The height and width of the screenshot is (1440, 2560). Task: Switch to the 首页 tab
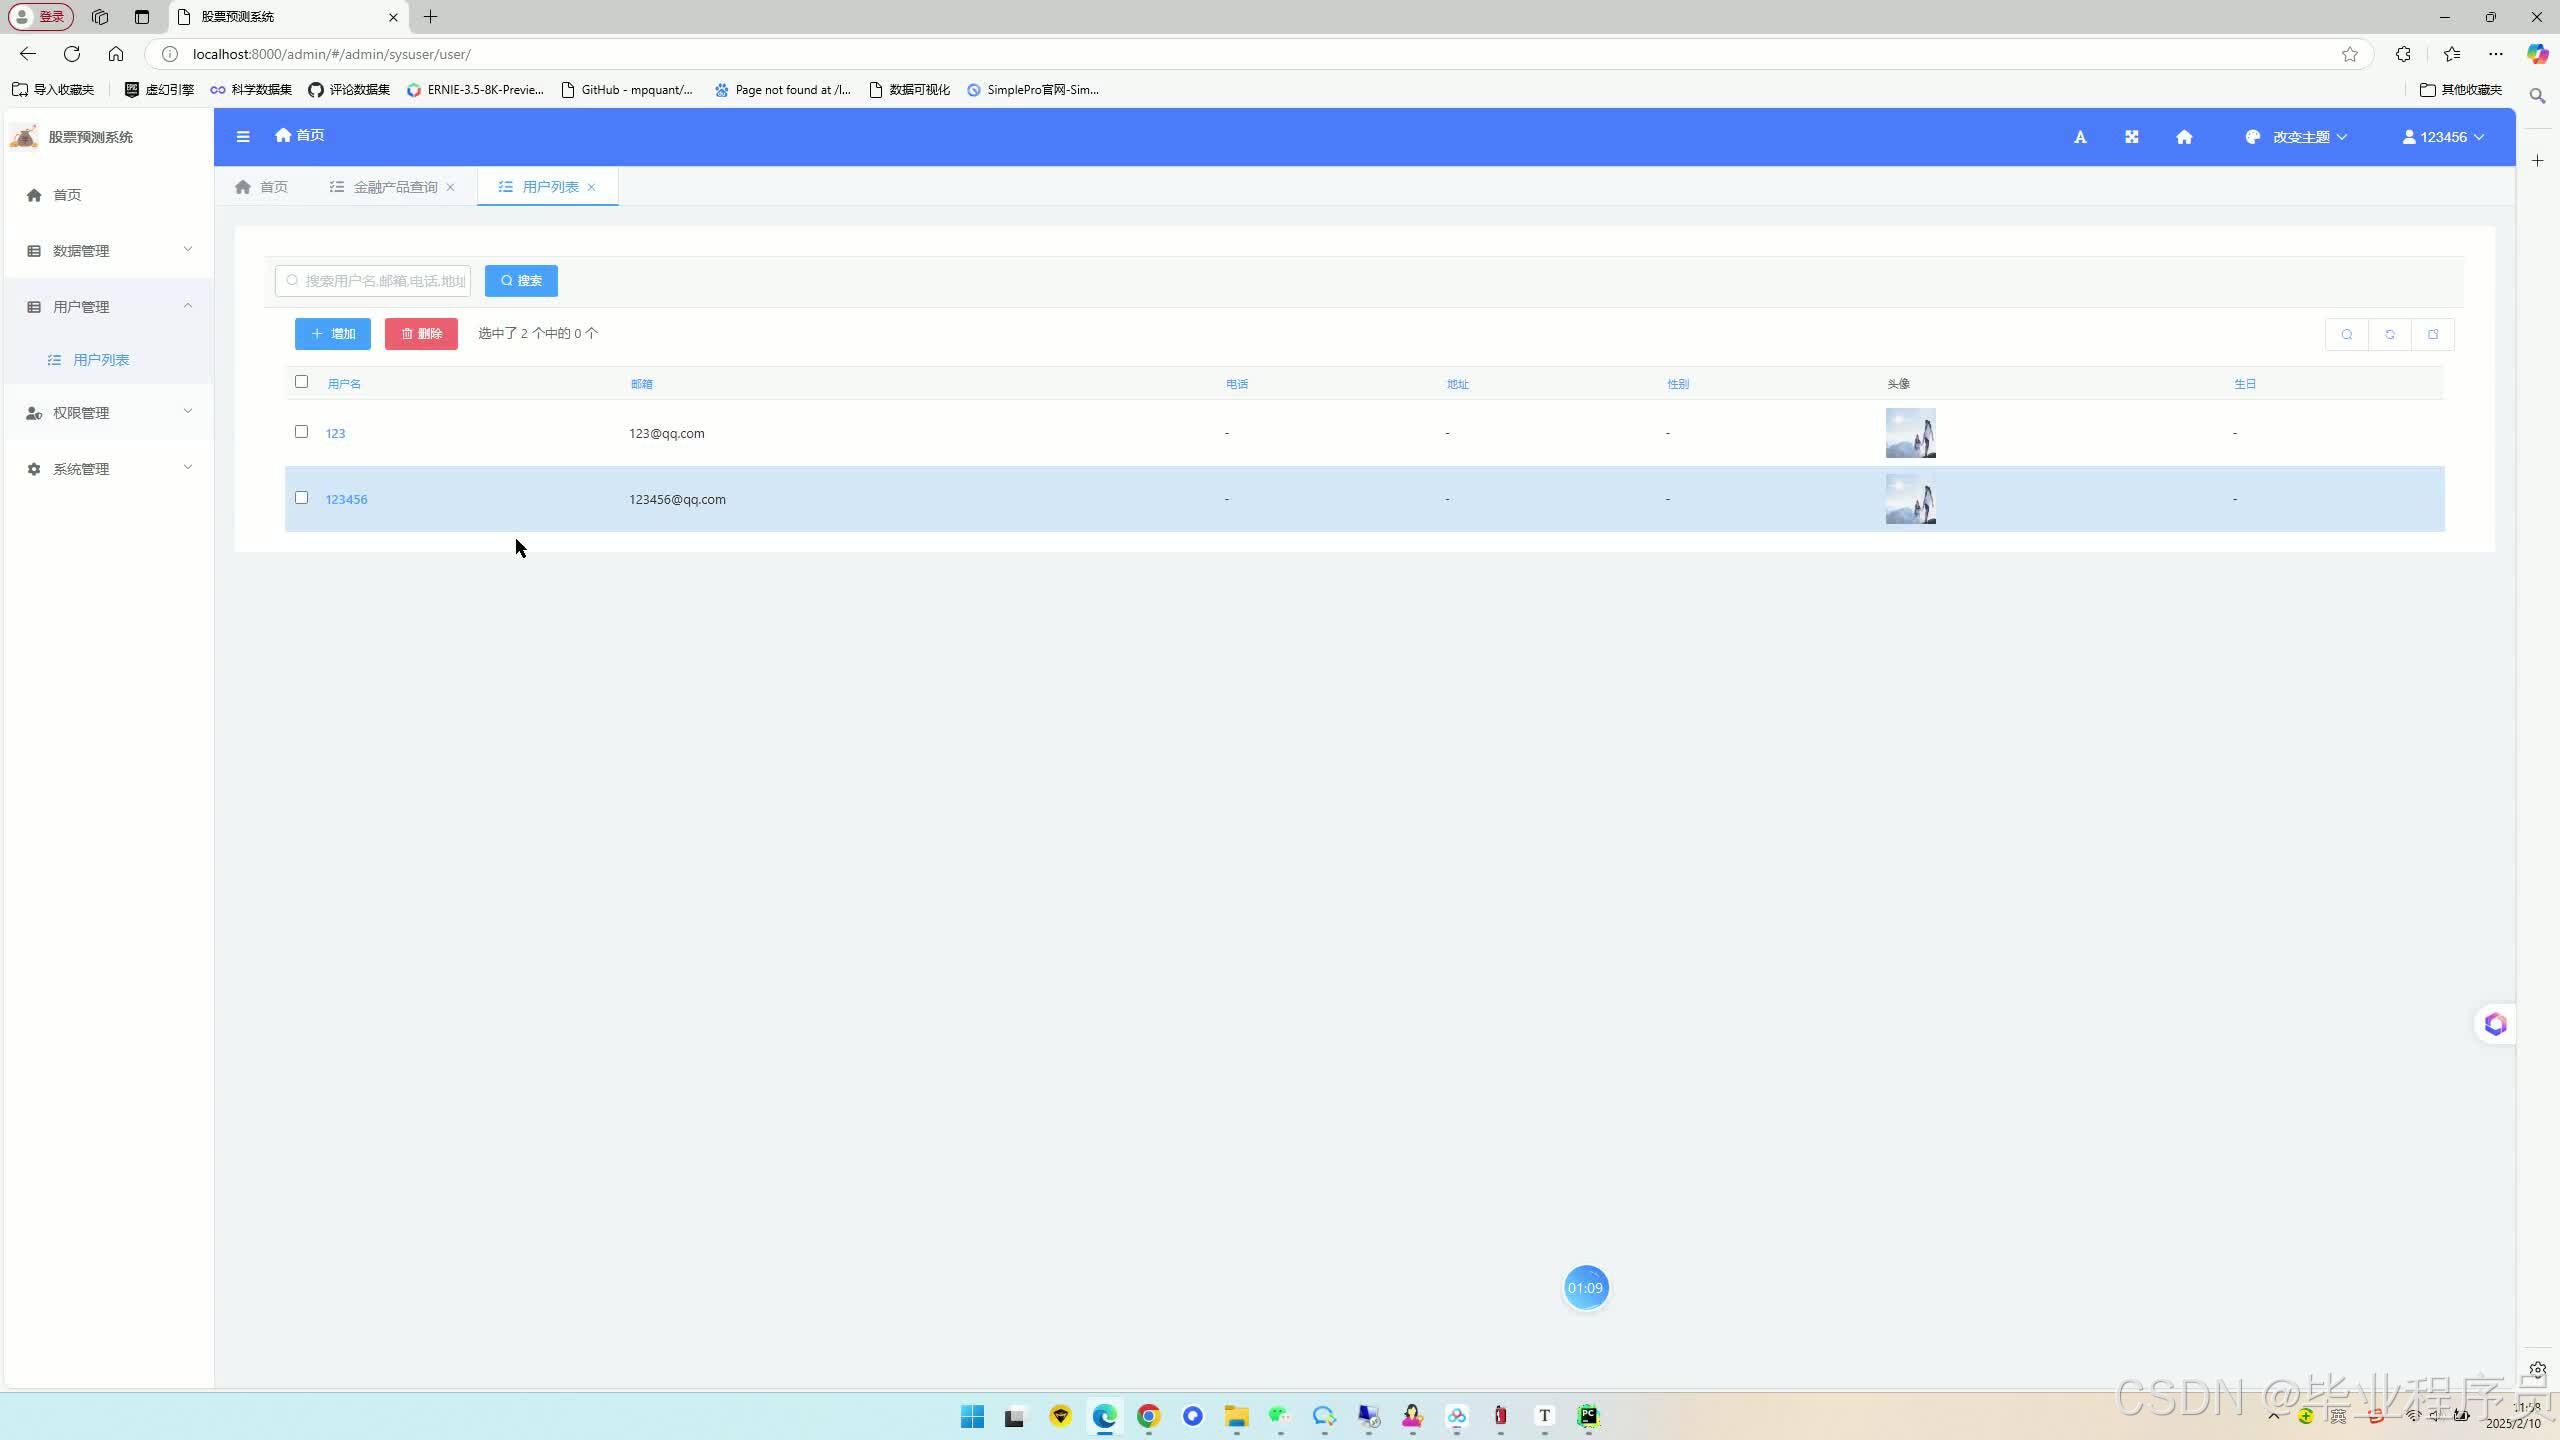click(x=262, y=187)
